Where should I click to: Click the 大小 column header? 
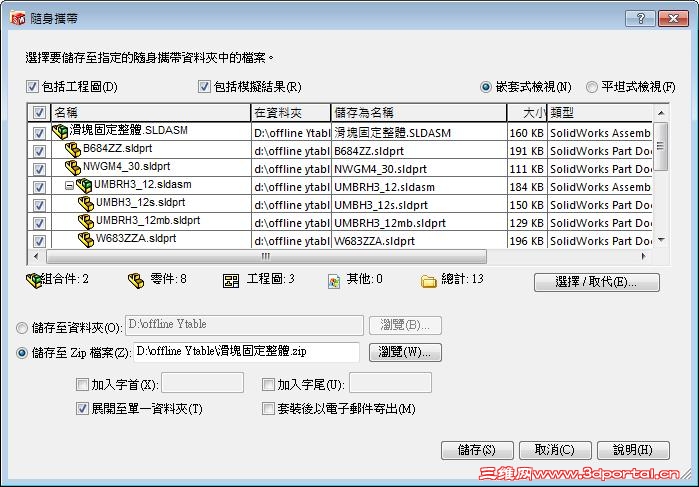pyautogui.click(x=527, y=112)
